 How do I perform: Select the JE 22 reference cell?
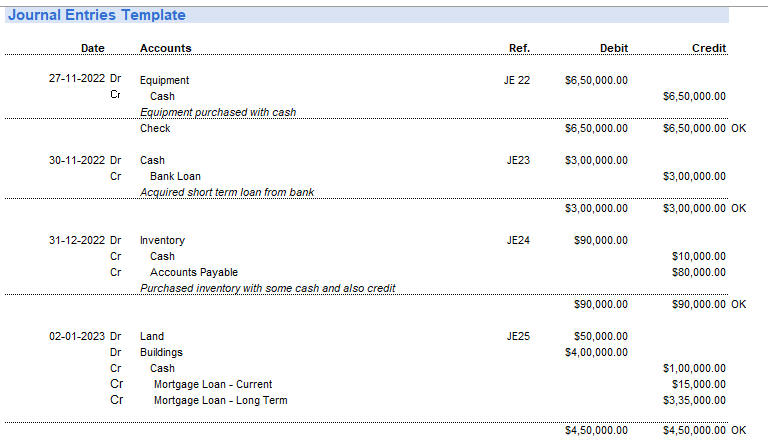pos(517,80)
